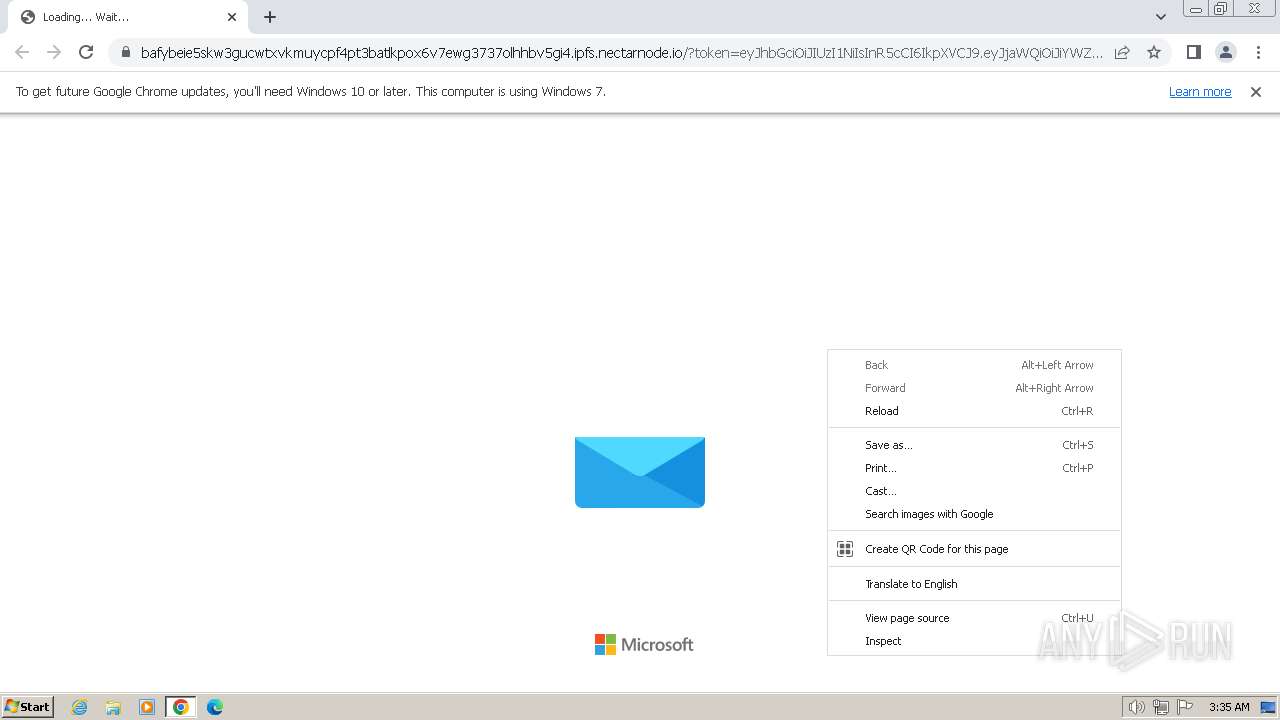Close the Loading tab
The width and height of the screenshot is (1280, 720).
pyautogui.click(x=232, y=17)
